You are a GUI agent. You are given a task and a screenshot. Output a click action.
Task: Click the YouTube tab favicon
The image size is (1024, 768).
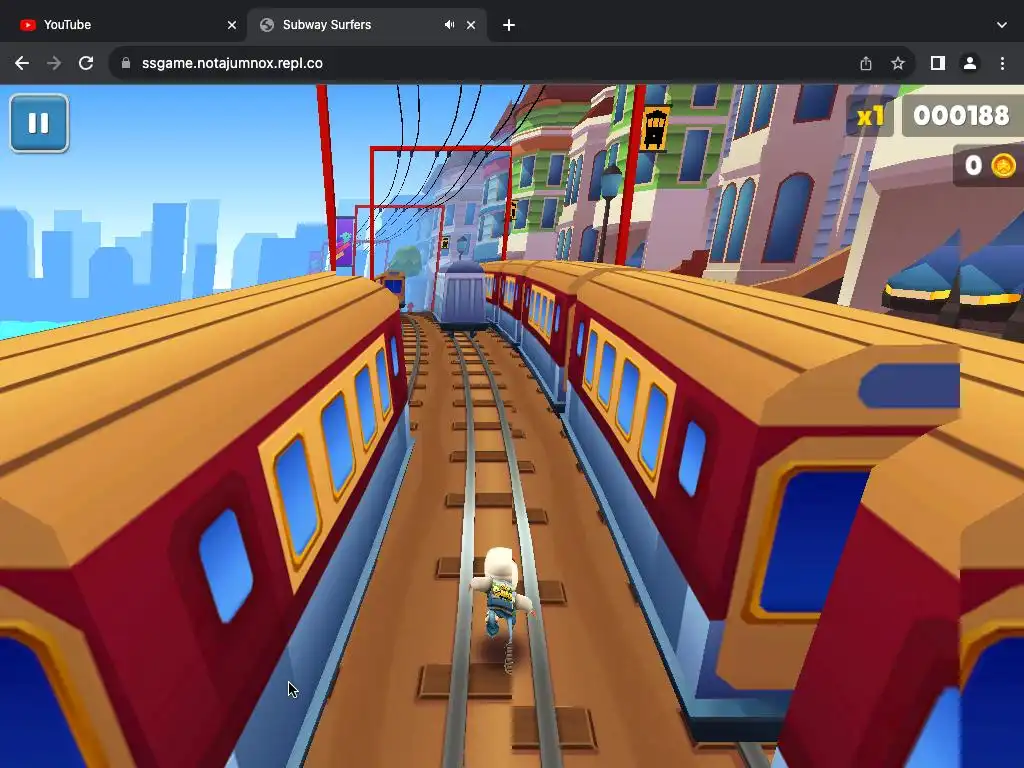point(27,25)
